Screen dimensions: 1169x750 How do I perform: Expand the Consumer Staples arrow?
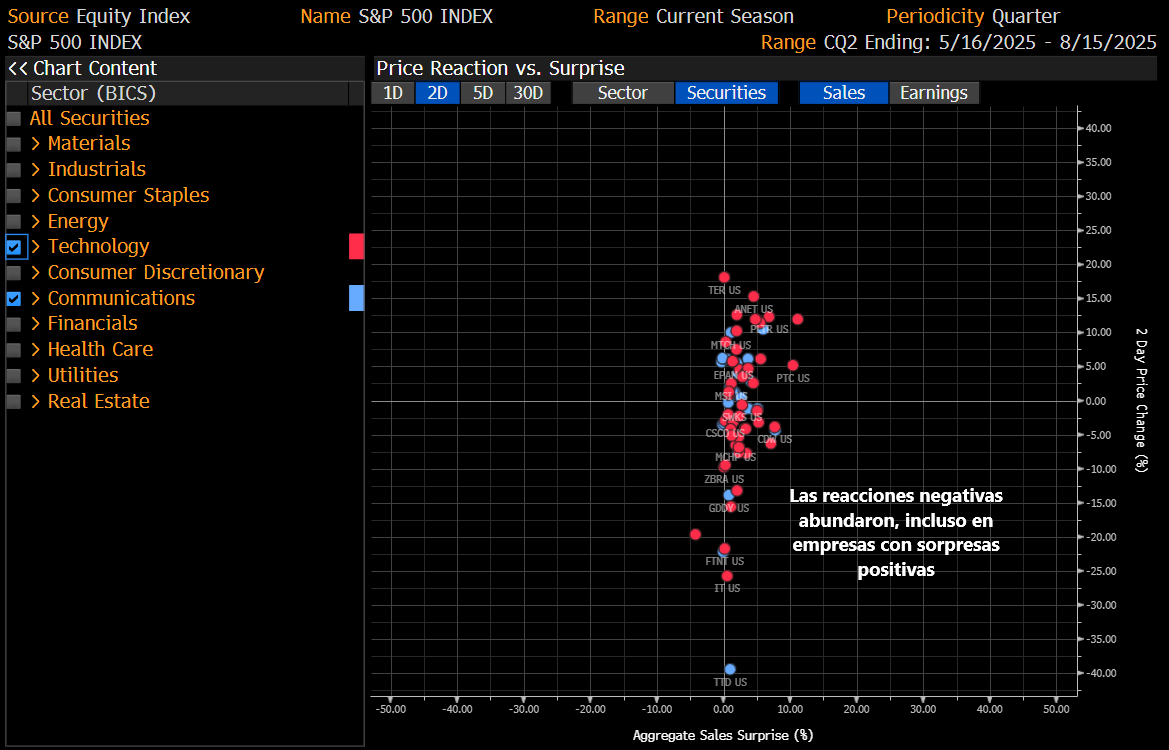tap(36, 195)
